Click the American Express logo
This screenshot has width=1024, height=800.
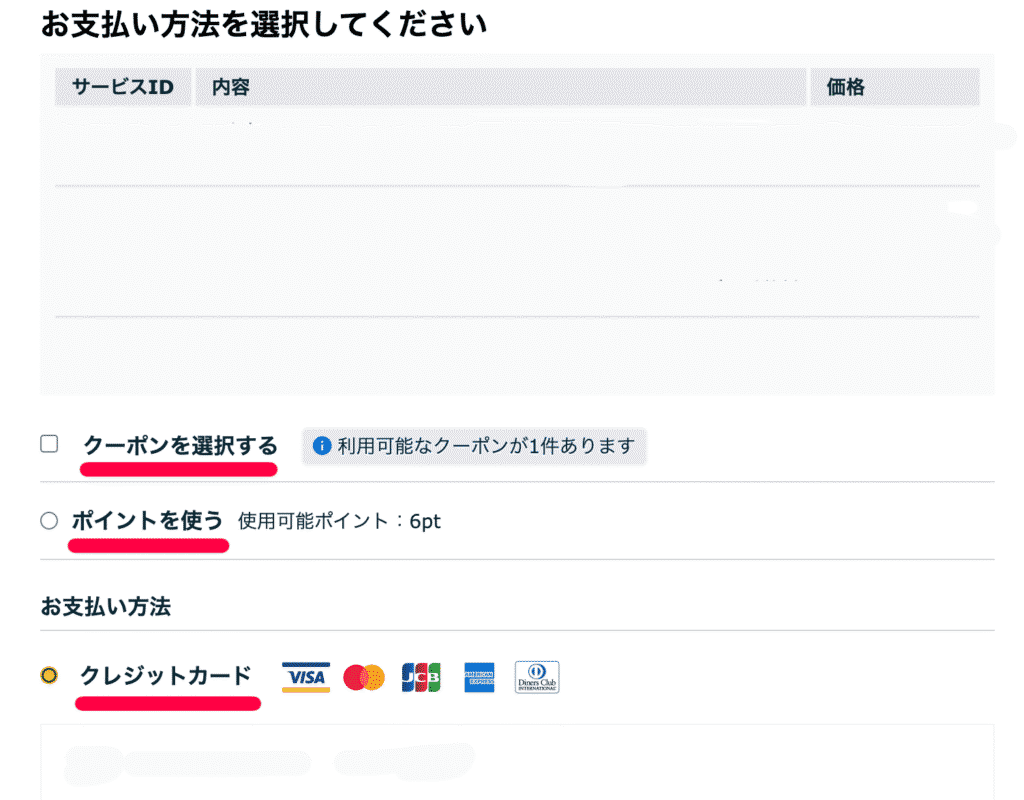(x=479, y=677)
